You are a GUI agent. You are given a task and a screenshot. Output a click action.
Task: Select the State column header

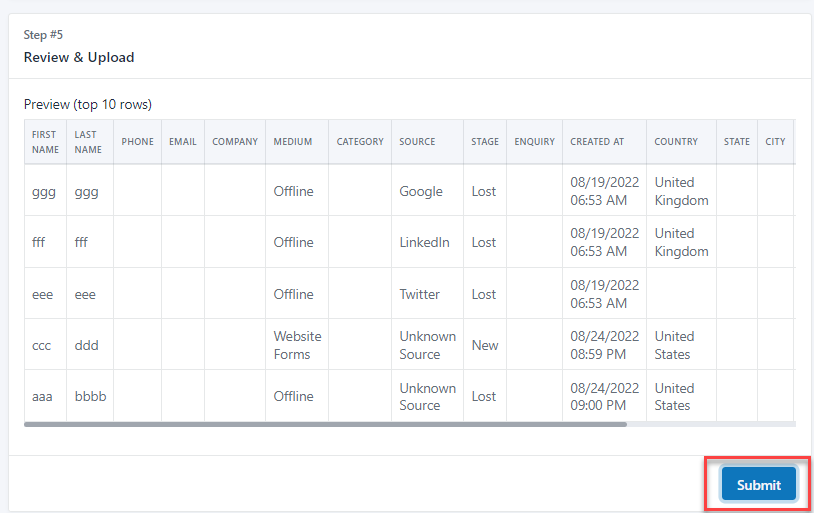tap(737, 142)
